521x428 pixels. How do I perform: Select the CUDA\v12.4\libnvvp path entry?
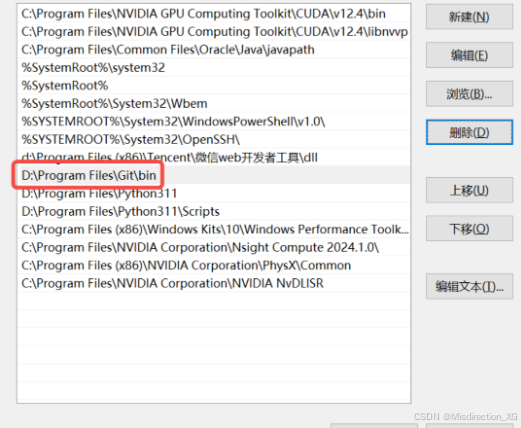coord(214,32)
